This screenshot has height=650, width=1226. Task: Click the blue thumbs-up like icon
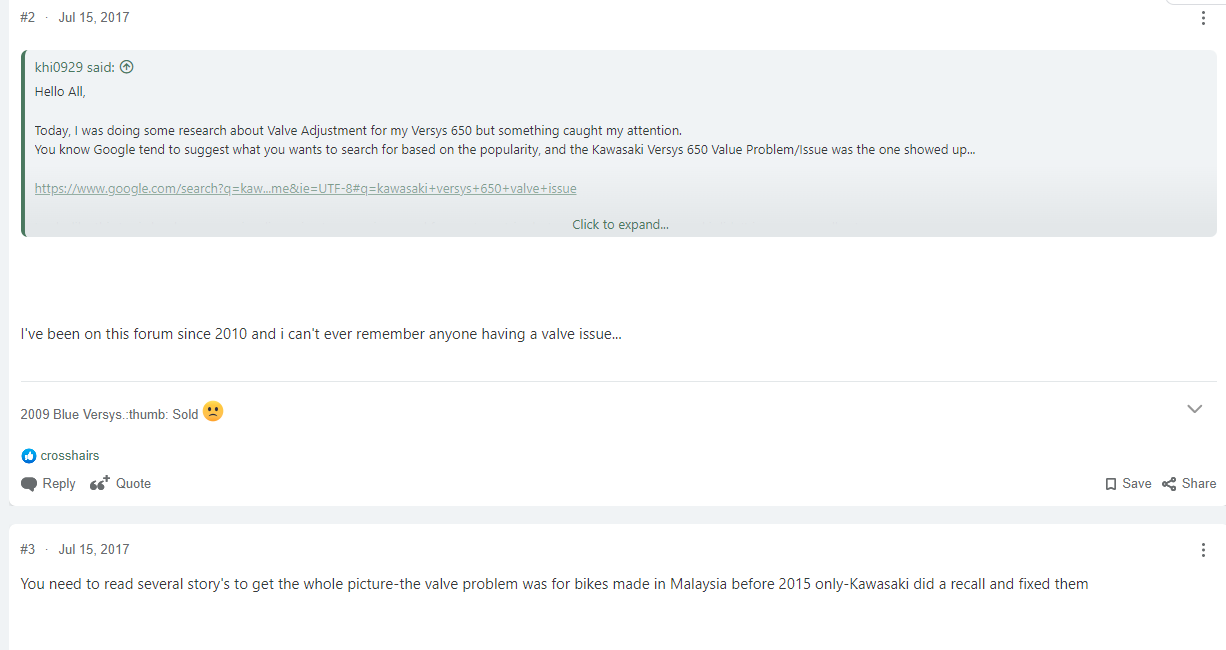point(29,456)
